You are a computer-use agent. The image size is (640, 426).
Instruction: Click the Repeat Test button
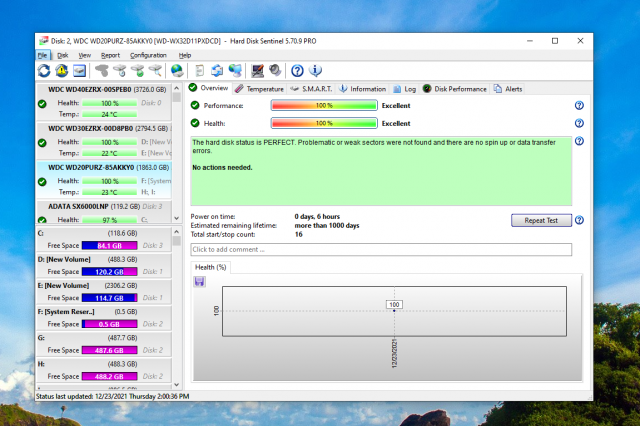click(540, 220)
